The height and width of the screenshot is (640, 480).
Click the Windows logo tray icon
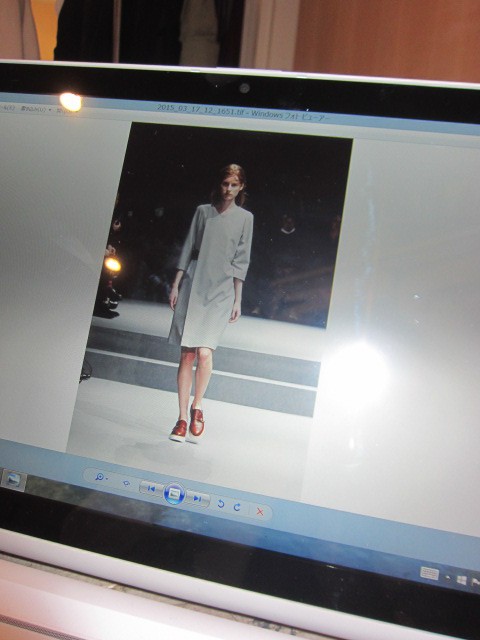(x=462, y=580)
